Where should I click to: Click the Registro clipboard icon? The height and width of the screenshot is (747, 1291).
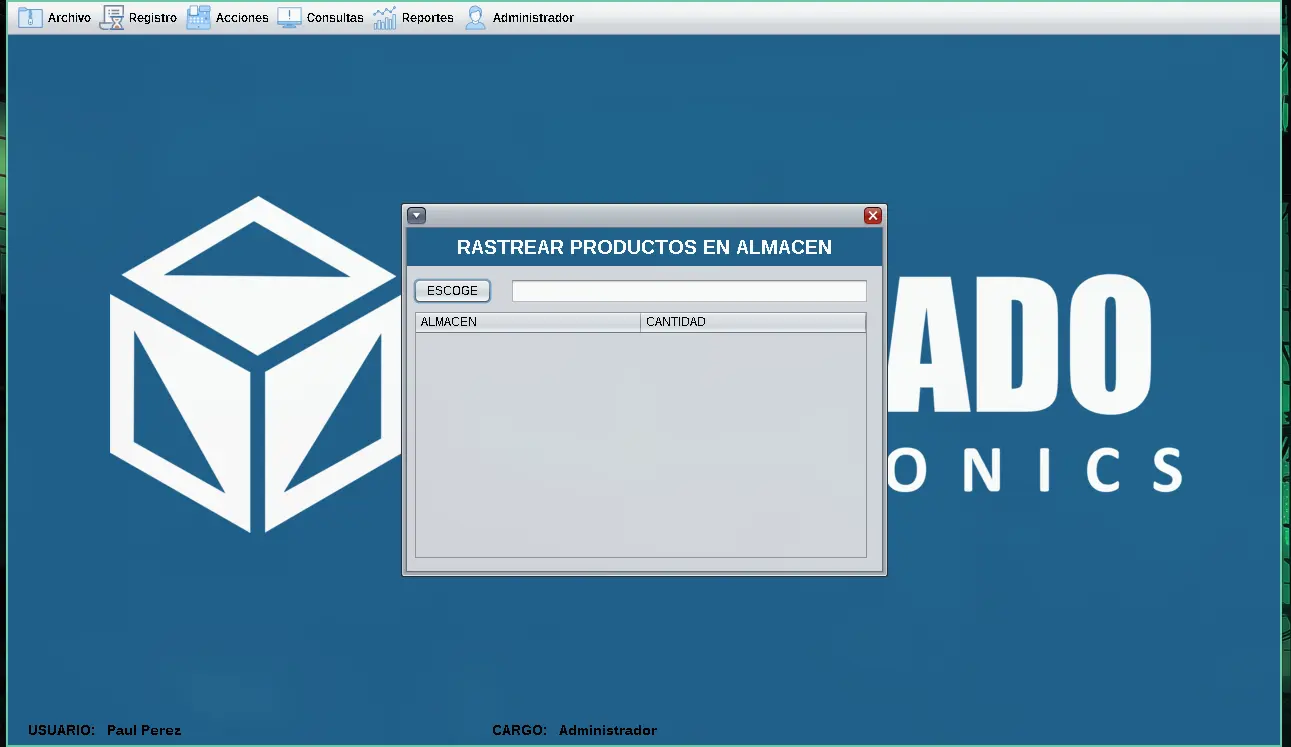[x=112, y=18]
